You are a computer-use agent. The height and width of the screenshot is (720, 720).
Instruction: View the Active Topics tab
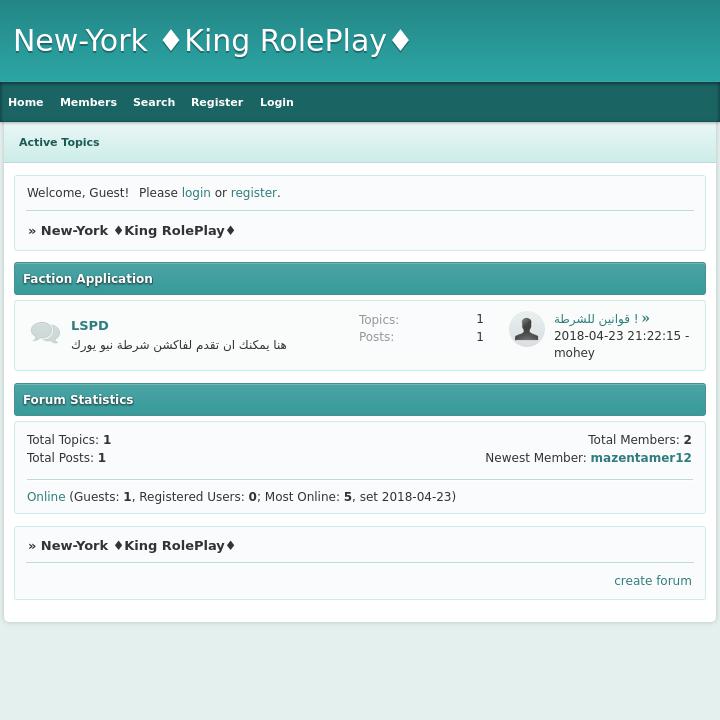pyautogui.click(x=59, y=142)
